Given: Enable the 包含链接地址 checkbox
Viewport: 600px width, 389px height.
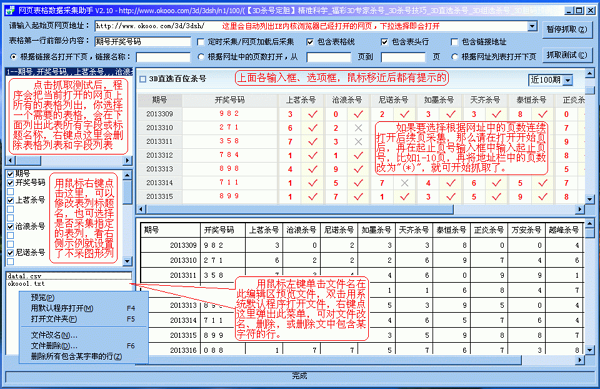Looking at the screenshot, I should 454,42.
